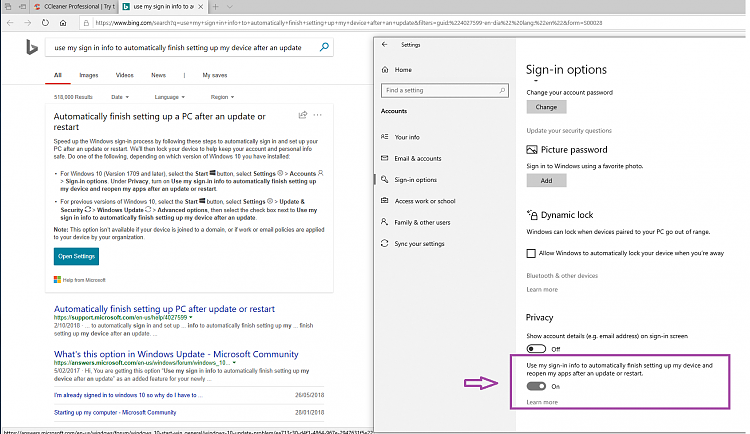Select the News search tab
This screenshot has width=750, height=434.
point(158,75)
